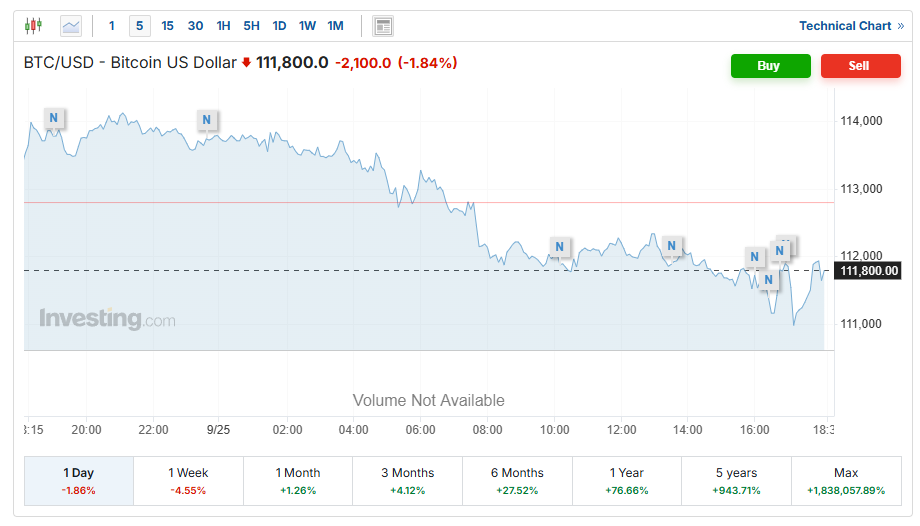Click the green Buy button
The height and width of the screenshot is (526, 920).
tap(769, 66)
